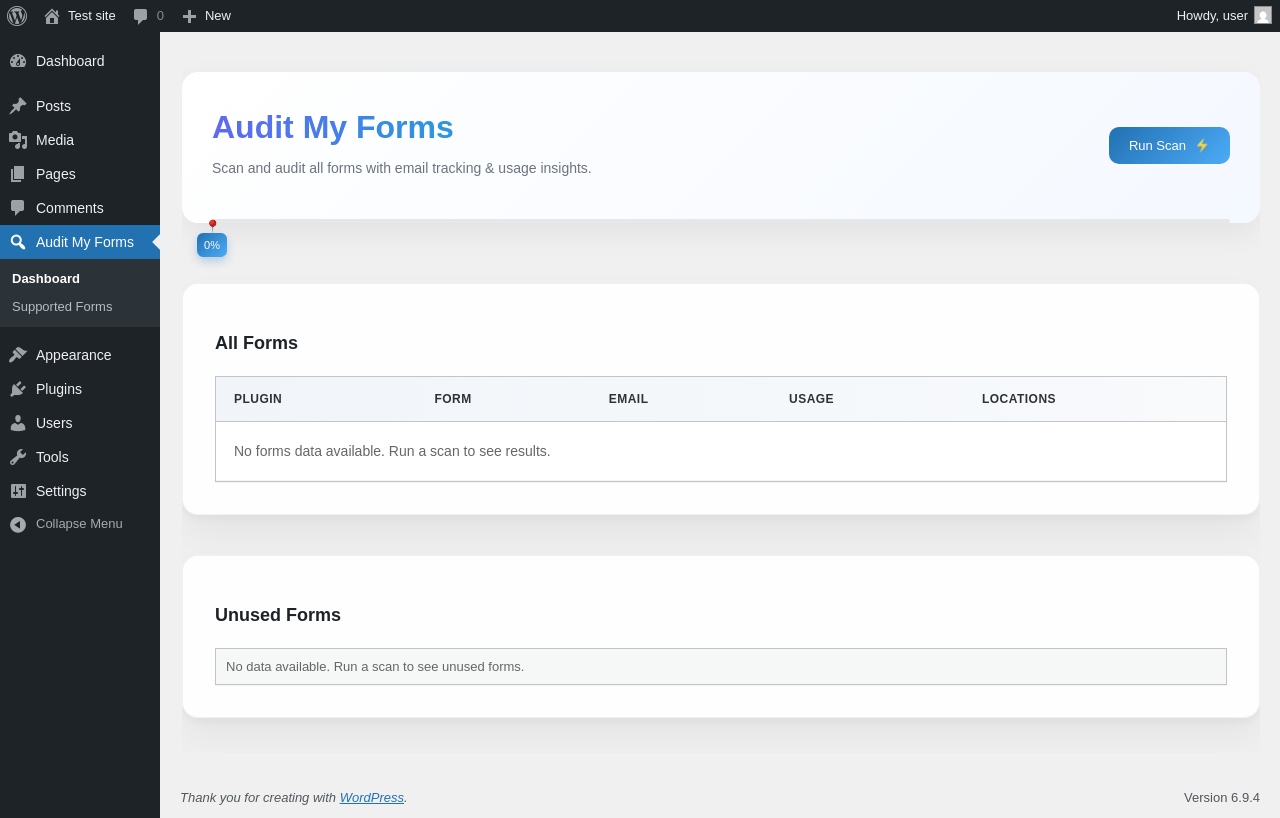The image size is (1280, 818).
Task: Click the Plugins plug icon
Action: click(18, 389)
